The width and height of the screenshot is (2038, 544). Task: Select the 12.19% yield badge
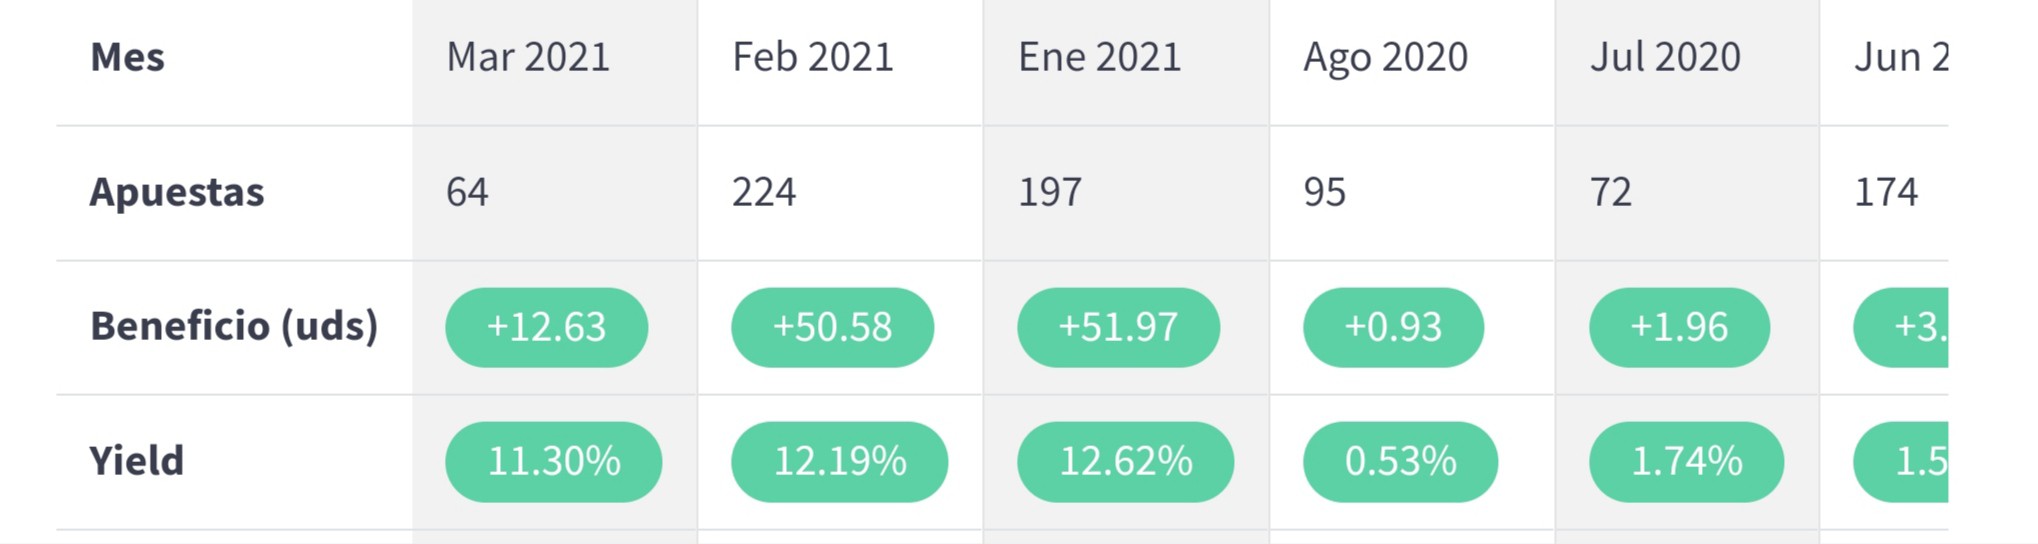840,462
